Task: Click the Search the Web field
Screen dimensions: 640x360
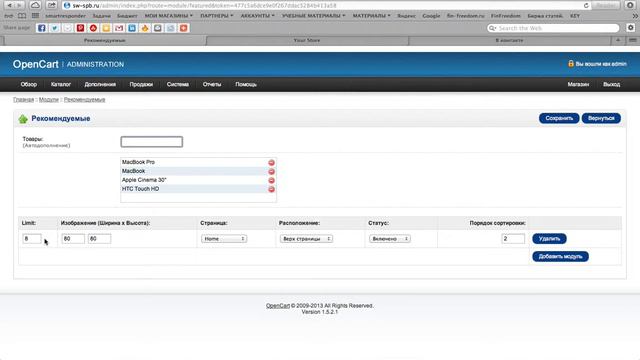Action: [553, 28]
